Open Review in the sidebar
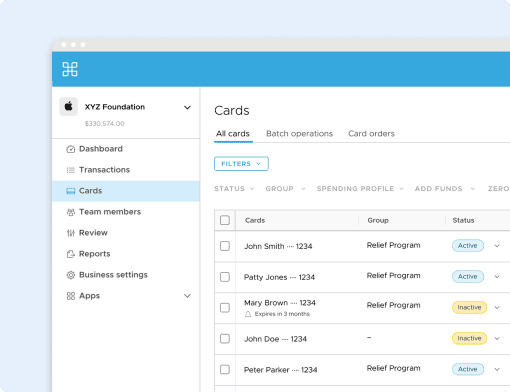Viewport: 510px width, 392px height. point(126,233)
